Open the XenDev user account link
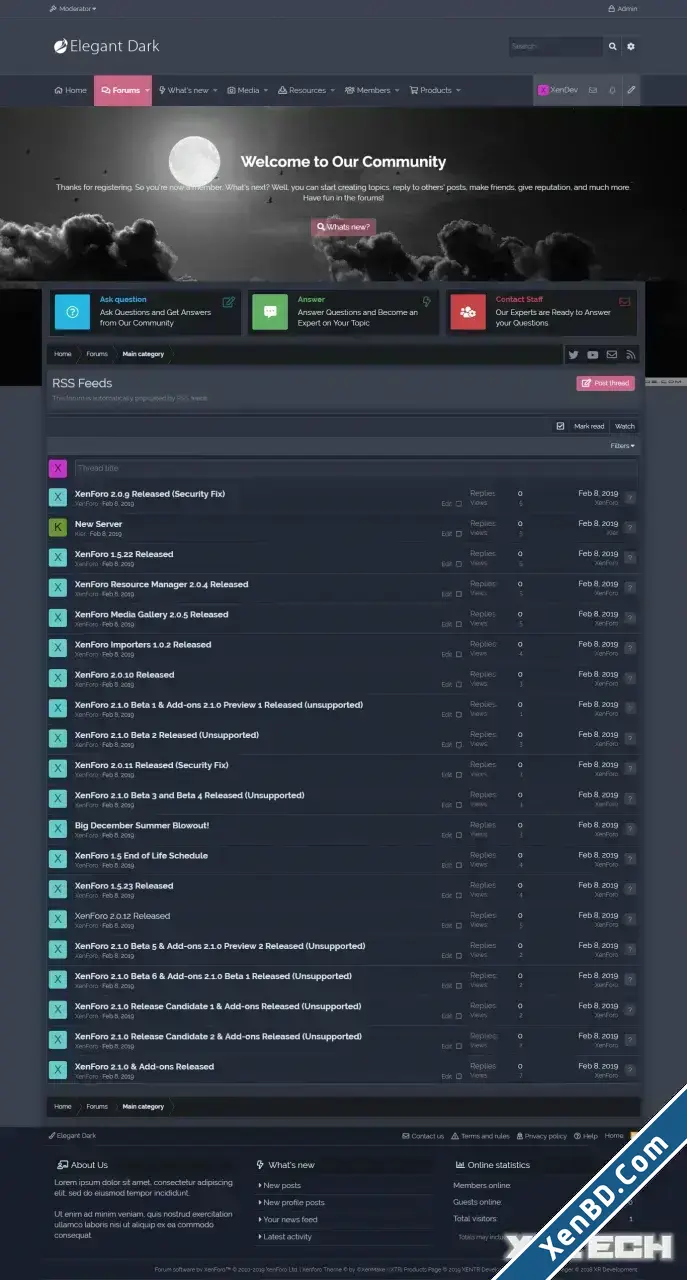 [558, 90]
